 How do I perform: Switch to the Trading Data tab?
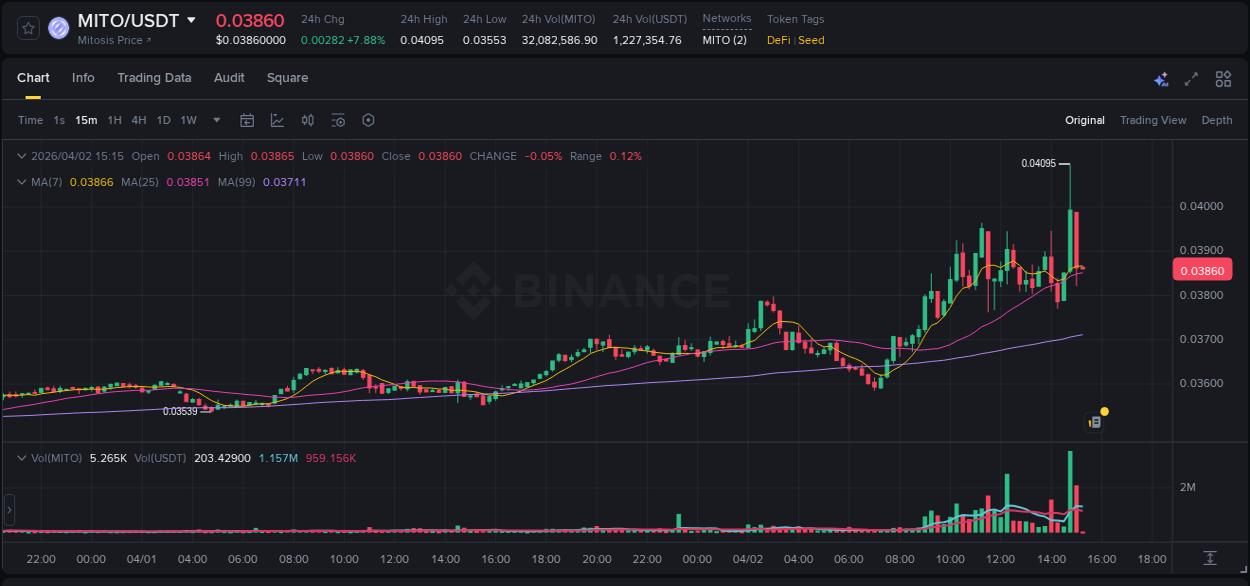pos(154,77)
